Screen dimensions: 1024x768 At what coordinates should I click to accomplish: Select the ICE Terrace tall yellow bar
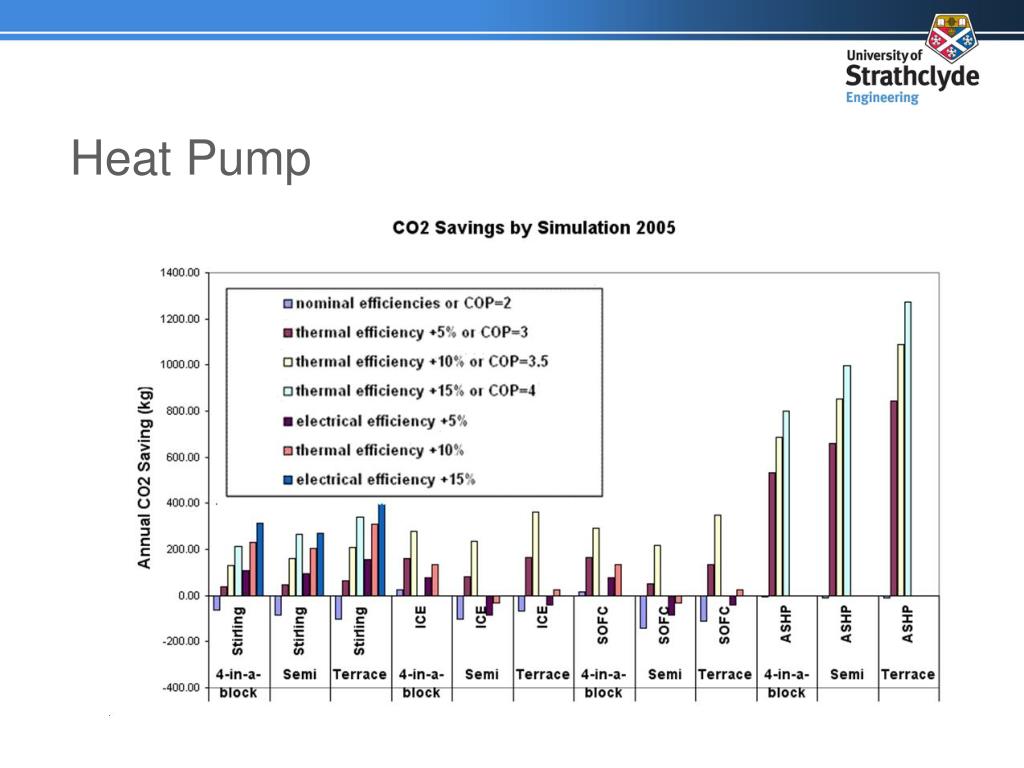tap(536, 554)
